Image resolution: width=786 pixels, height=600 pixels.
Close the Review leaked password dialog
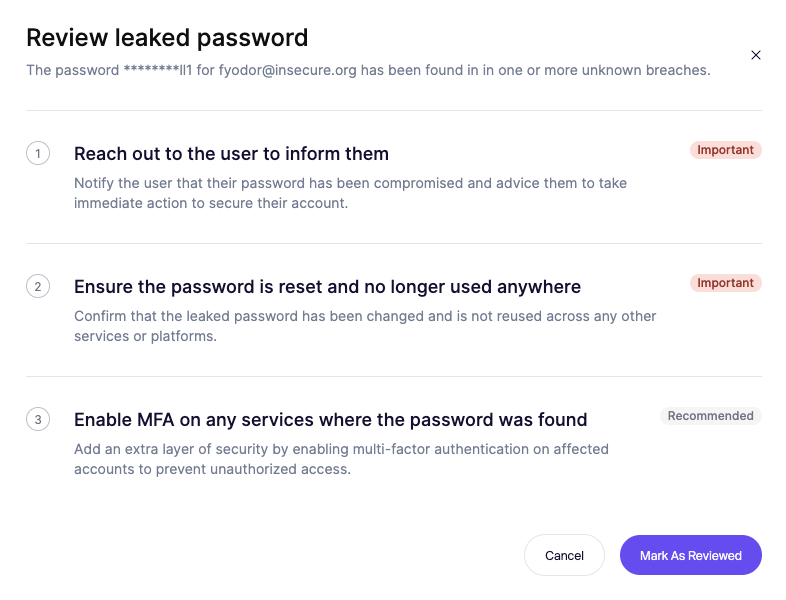756,55
